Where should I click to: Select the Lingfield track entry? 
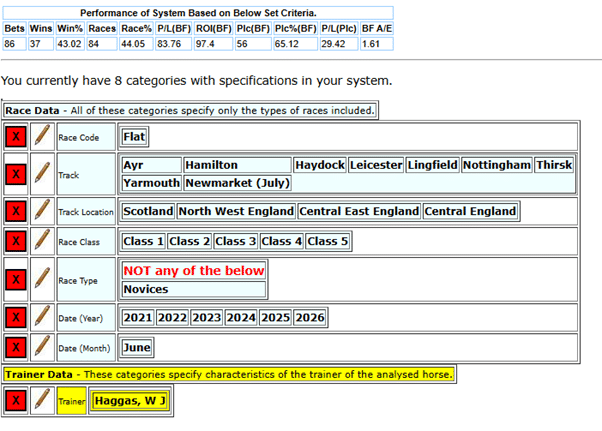click(432, 165)
